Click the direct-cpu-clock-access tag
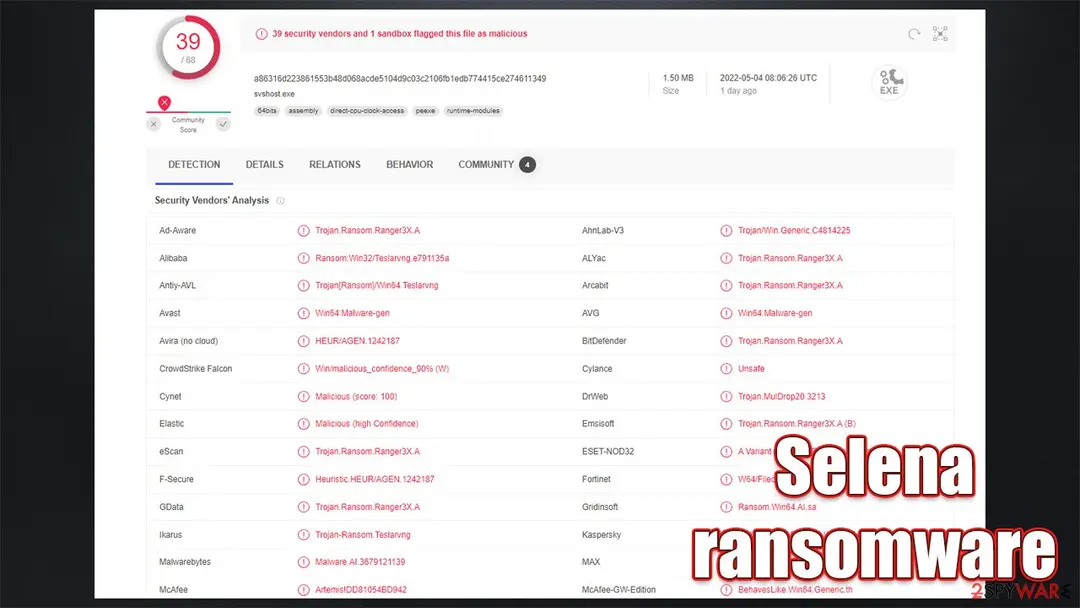The height and width of the screenshot is (608, 1080). click(367, 111)
